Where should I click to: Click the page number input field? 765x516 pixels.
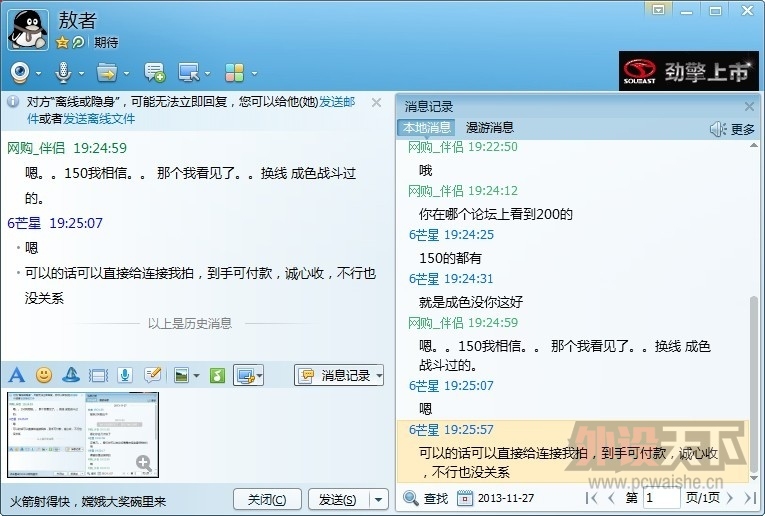pyautogui.click(x=662, y=498)
